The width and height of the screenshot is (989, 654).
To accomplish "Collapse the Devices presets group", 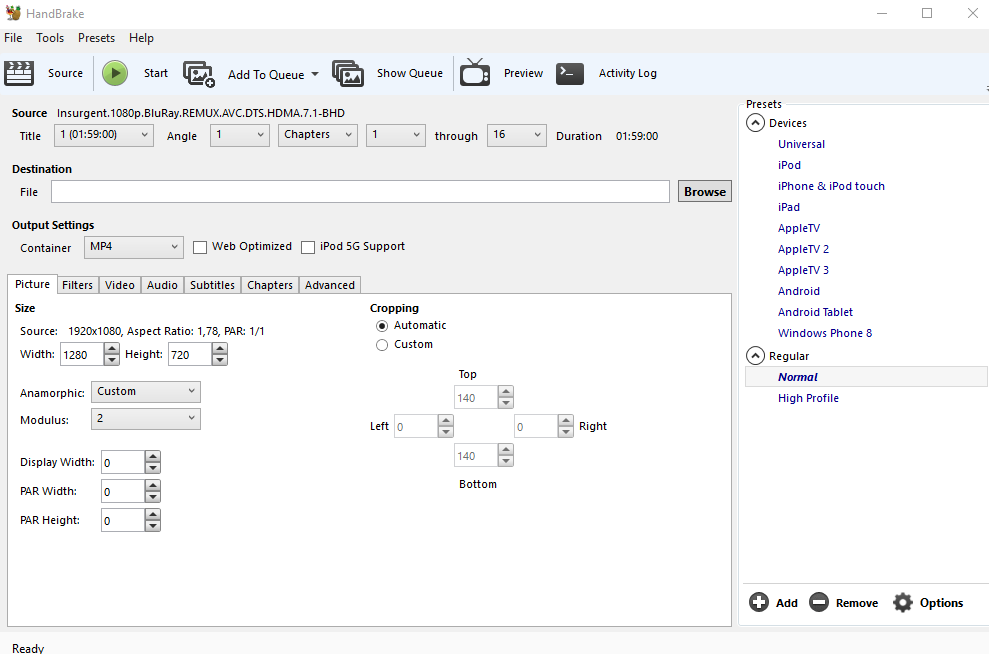I will coord(755,123).
